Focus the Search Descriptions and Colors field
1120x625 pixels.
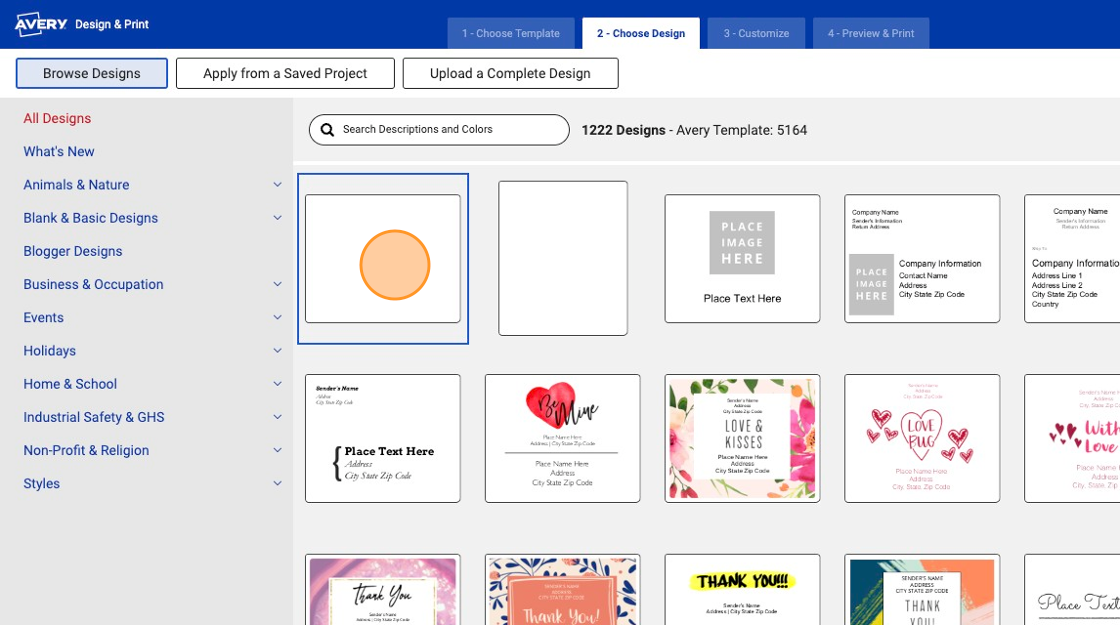[x=439, y=130]
